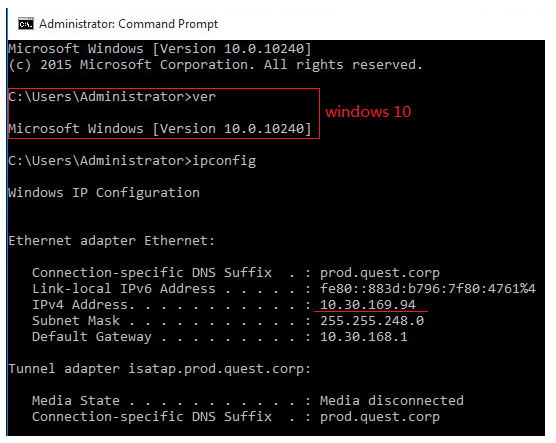Screen dimensions: 556x443
Task: Click the 'Media State' label
Action: pos(76,400)
